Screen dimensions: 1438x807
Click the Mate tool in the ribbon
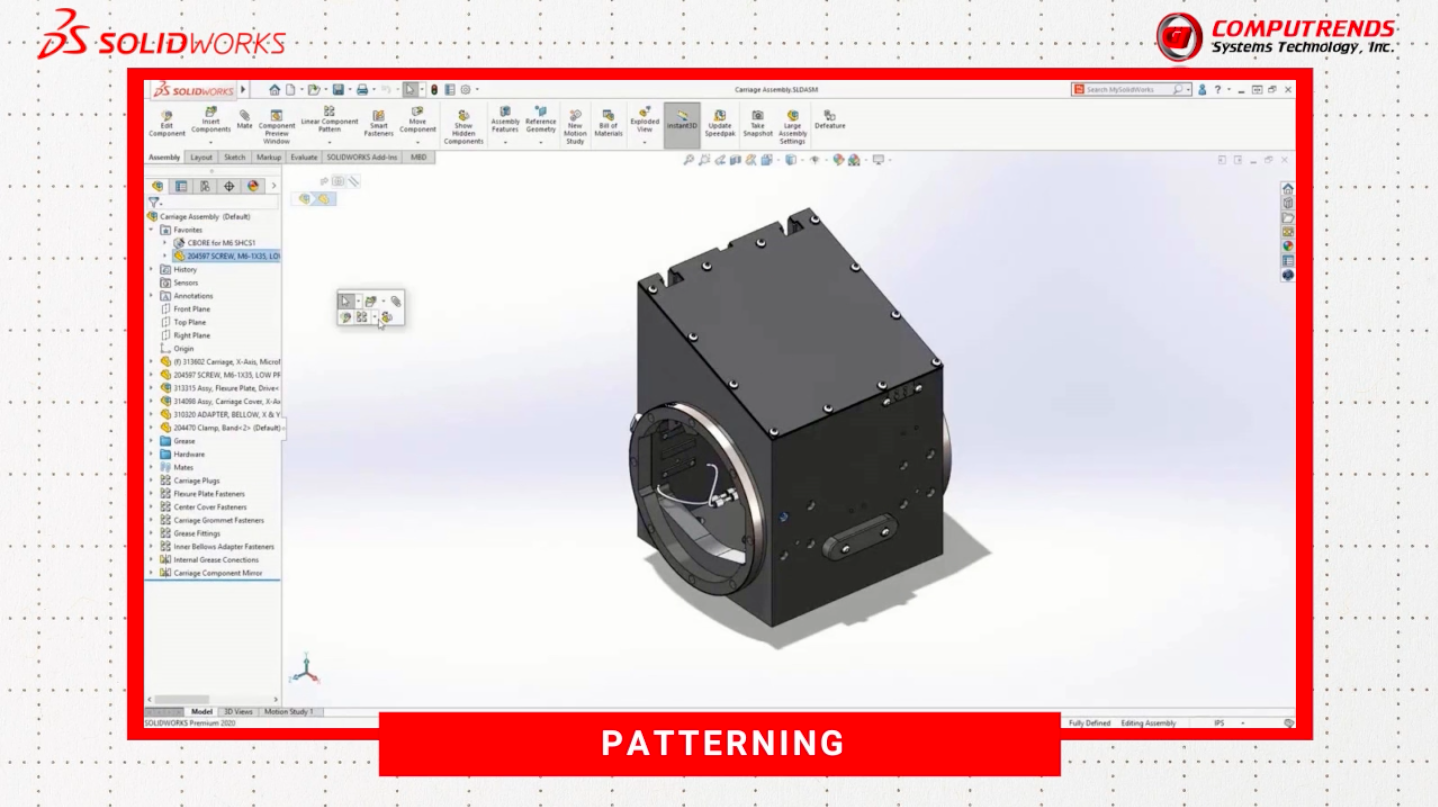[x=244, y=119]
